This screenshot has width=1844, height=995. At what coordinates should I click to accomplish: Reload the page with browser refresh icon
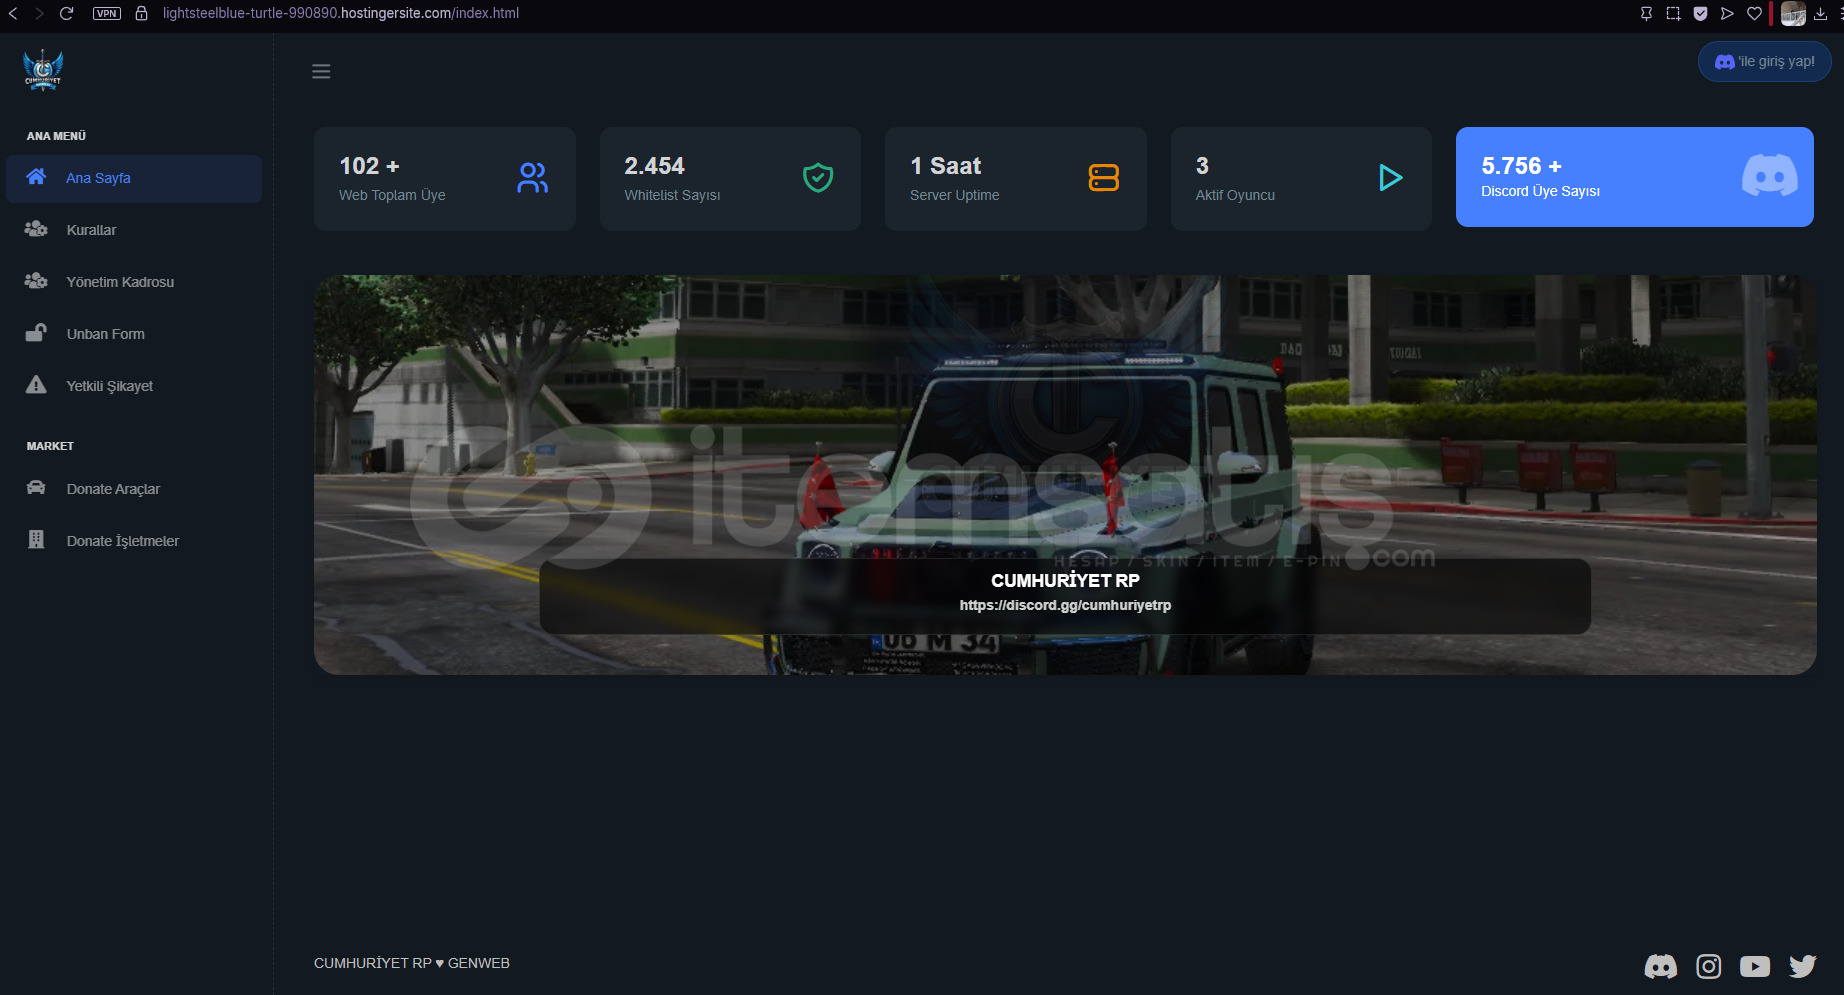67,13
